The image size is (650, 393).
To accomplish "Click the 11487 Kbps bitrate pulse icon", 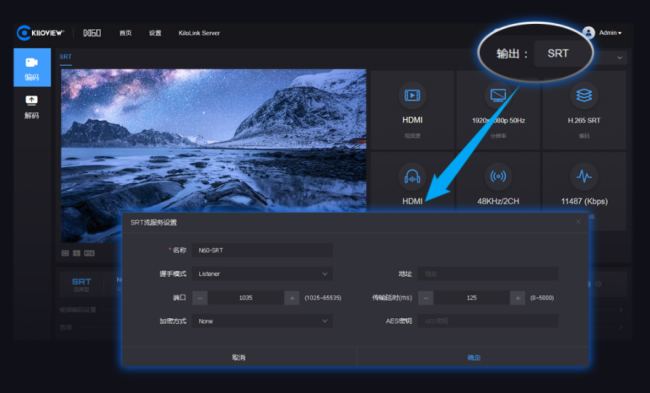I will (584, 177).
